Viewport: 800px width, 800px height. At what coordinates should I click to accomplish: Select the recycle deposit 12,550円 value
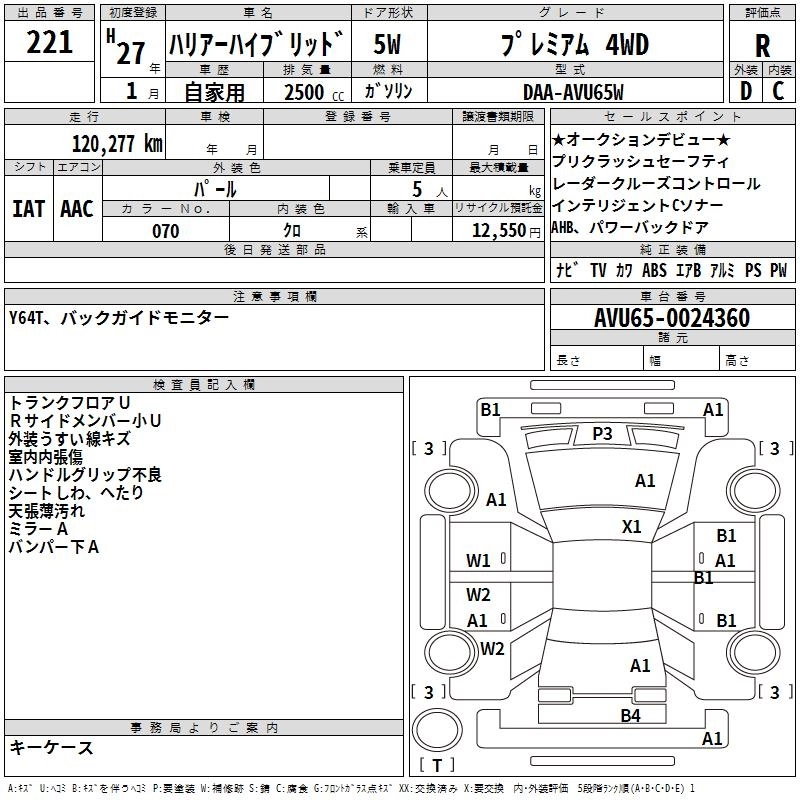coord(498,231)
